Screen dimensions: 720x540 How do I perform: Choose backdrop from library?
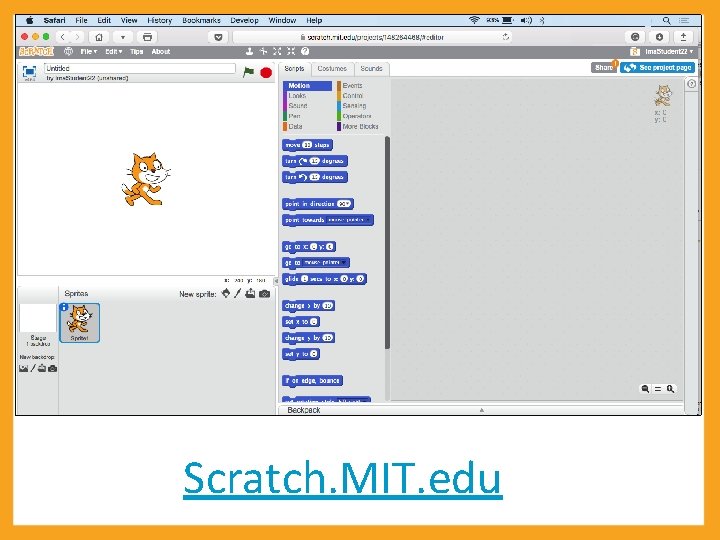coord(23,368)
